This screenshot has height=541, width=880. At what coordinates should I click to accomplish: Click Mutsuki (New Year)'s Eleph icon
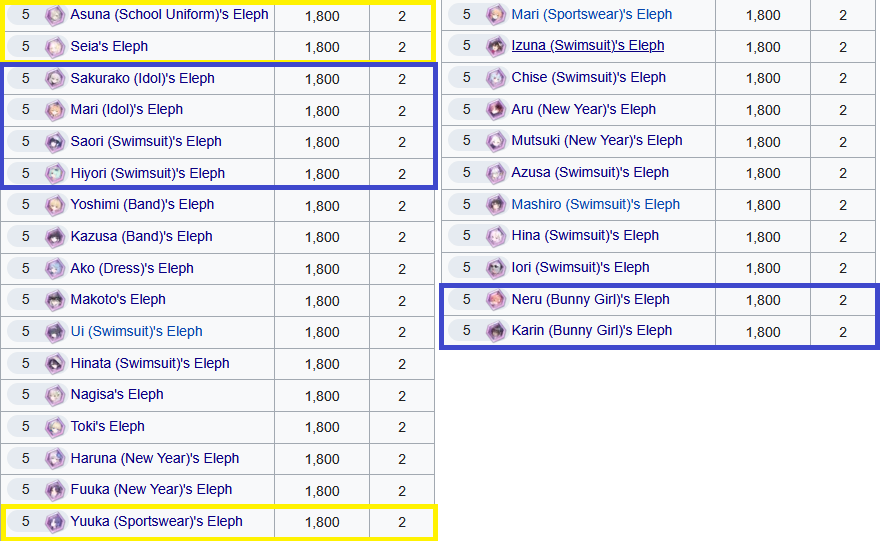pos(496,141)
